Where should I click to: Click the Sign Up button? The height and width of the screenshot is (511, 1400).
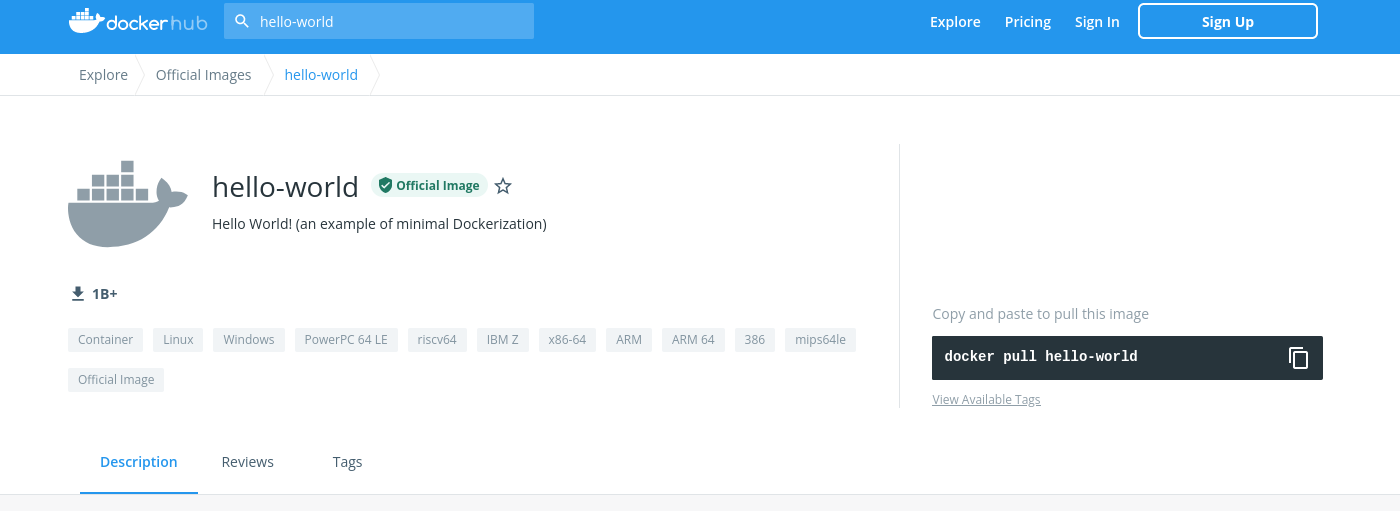pos(1228,21)
